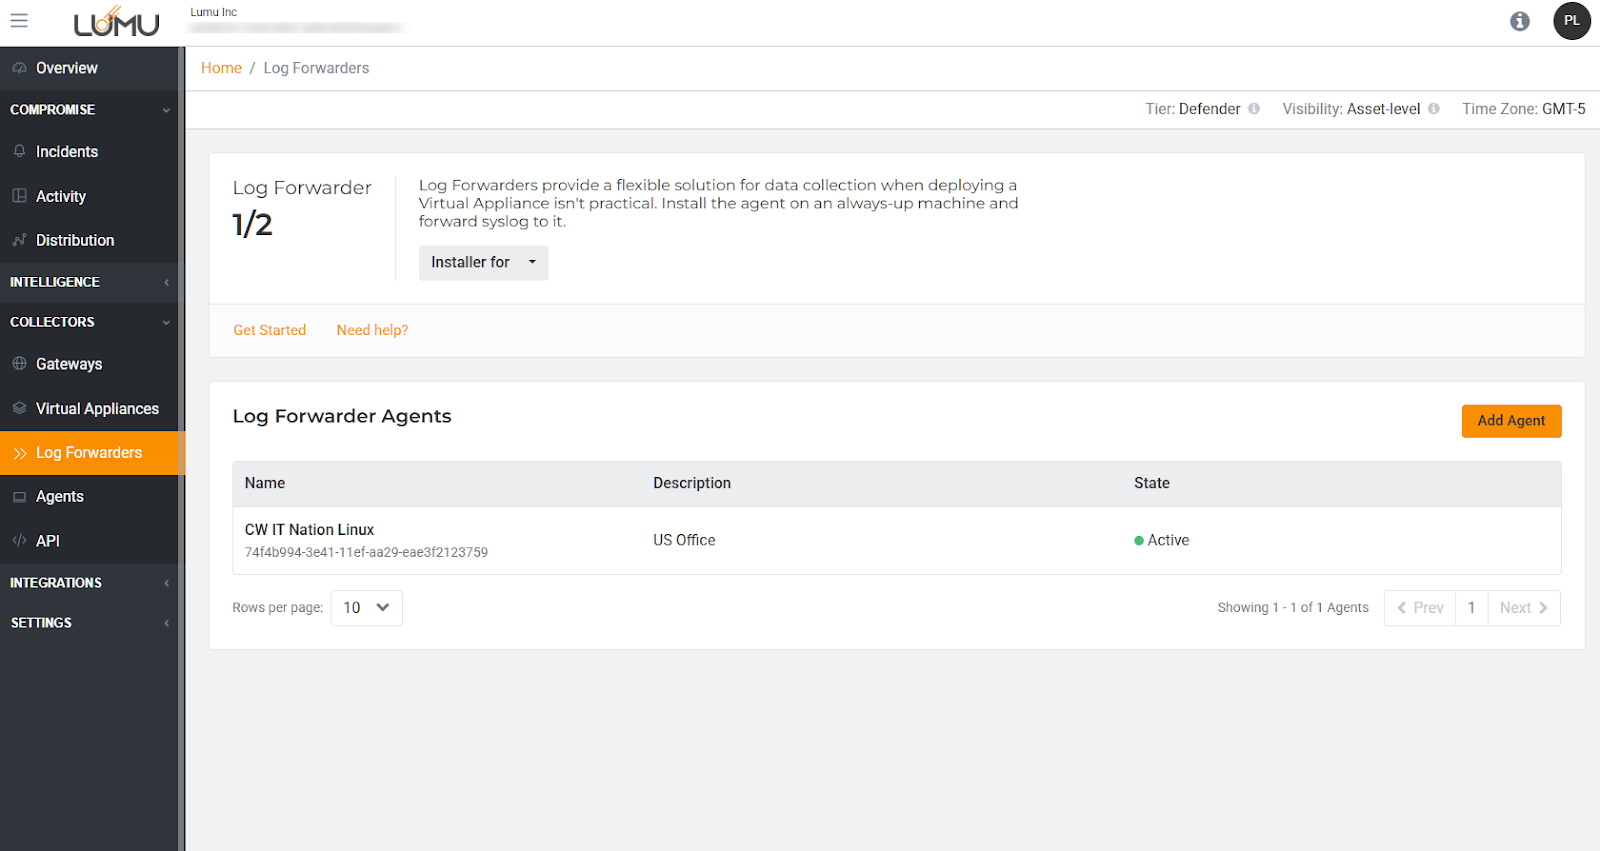Click the Visibility Asset-level info icon
The width and height of the screenshot is (1600, 851).
click(x=1434, y=109)
